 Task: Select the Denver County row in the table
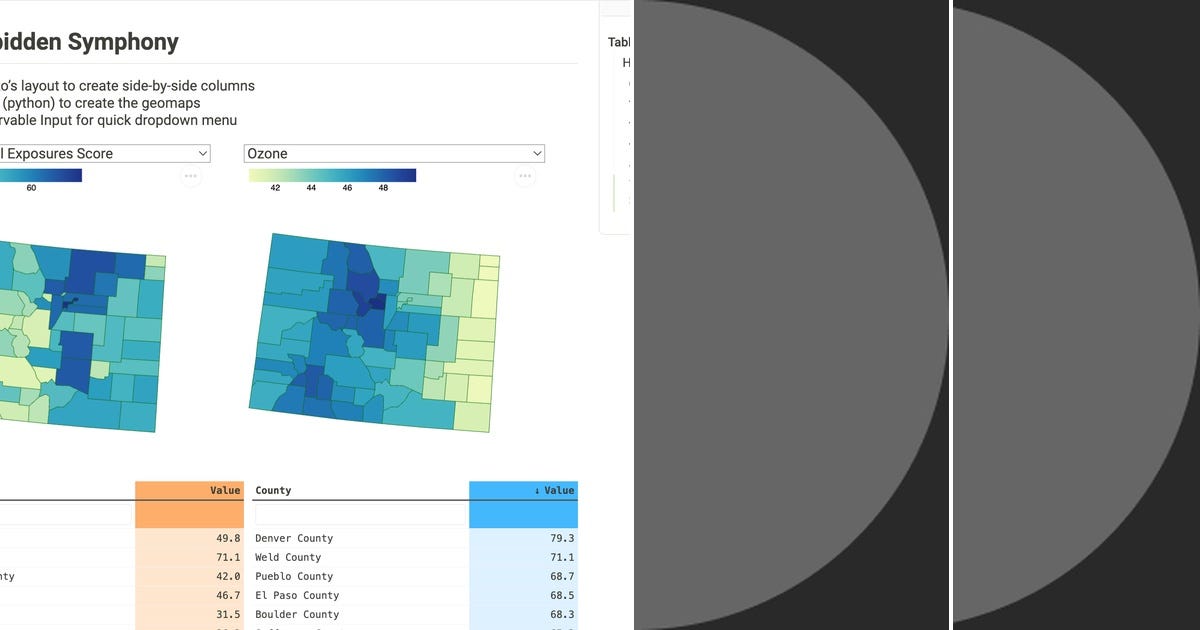tap(294, 538)
